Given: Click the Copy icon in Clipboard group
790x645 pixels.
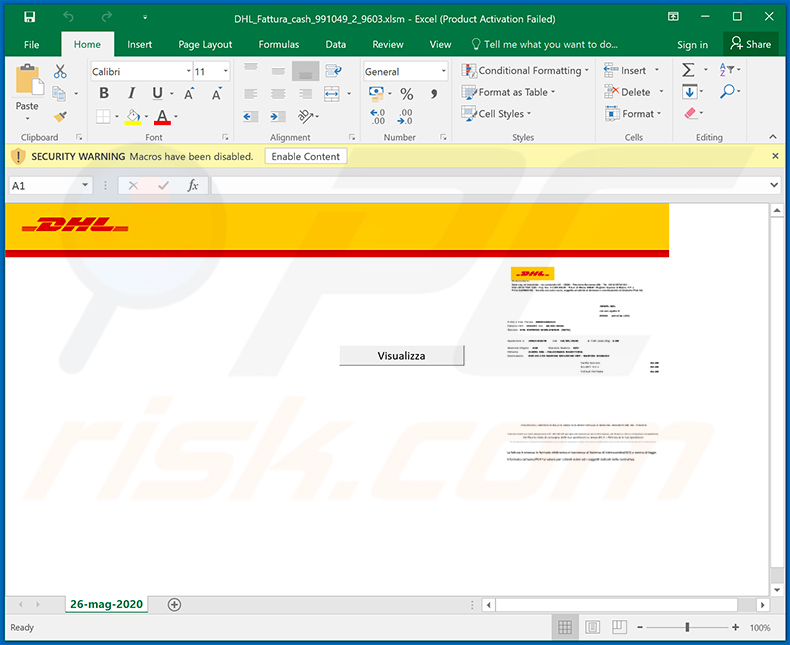Looking at the screenshot, I should [59, 93].
